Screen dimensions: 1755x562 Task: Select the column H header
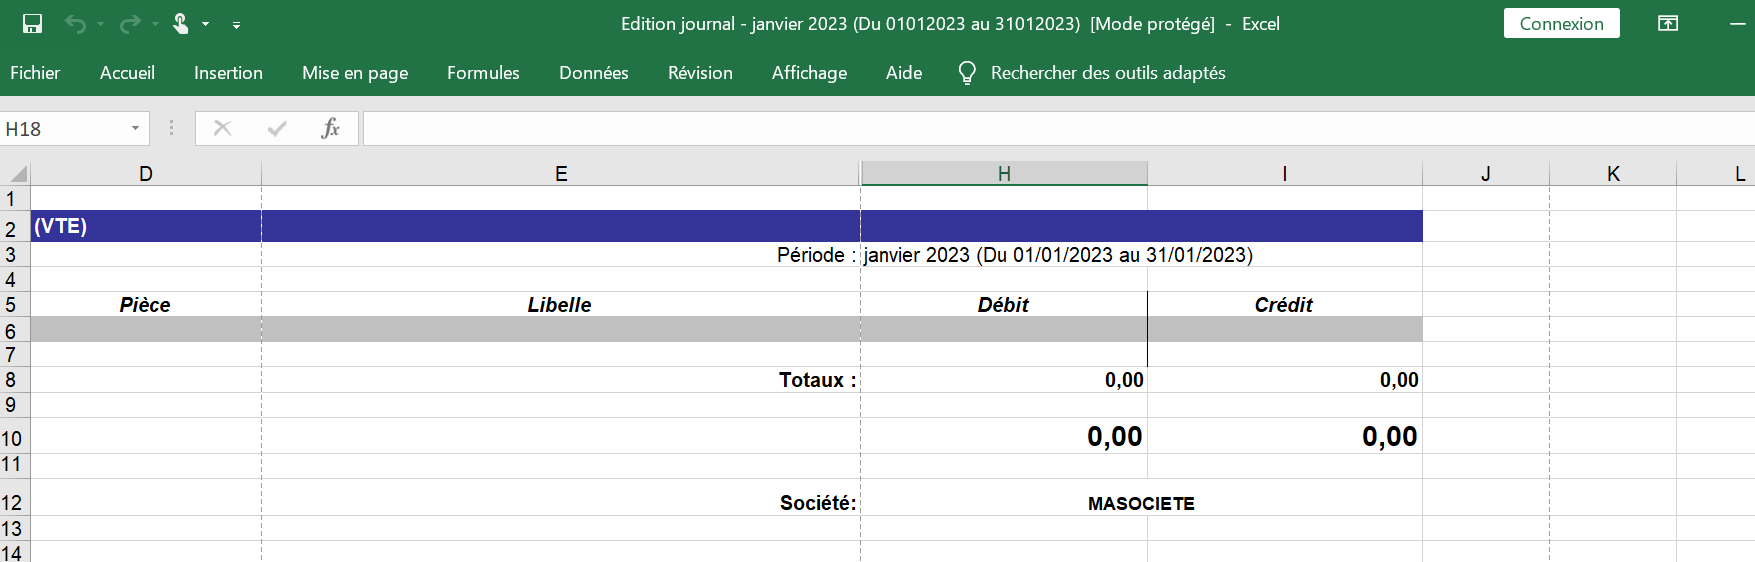[1003, 174]
